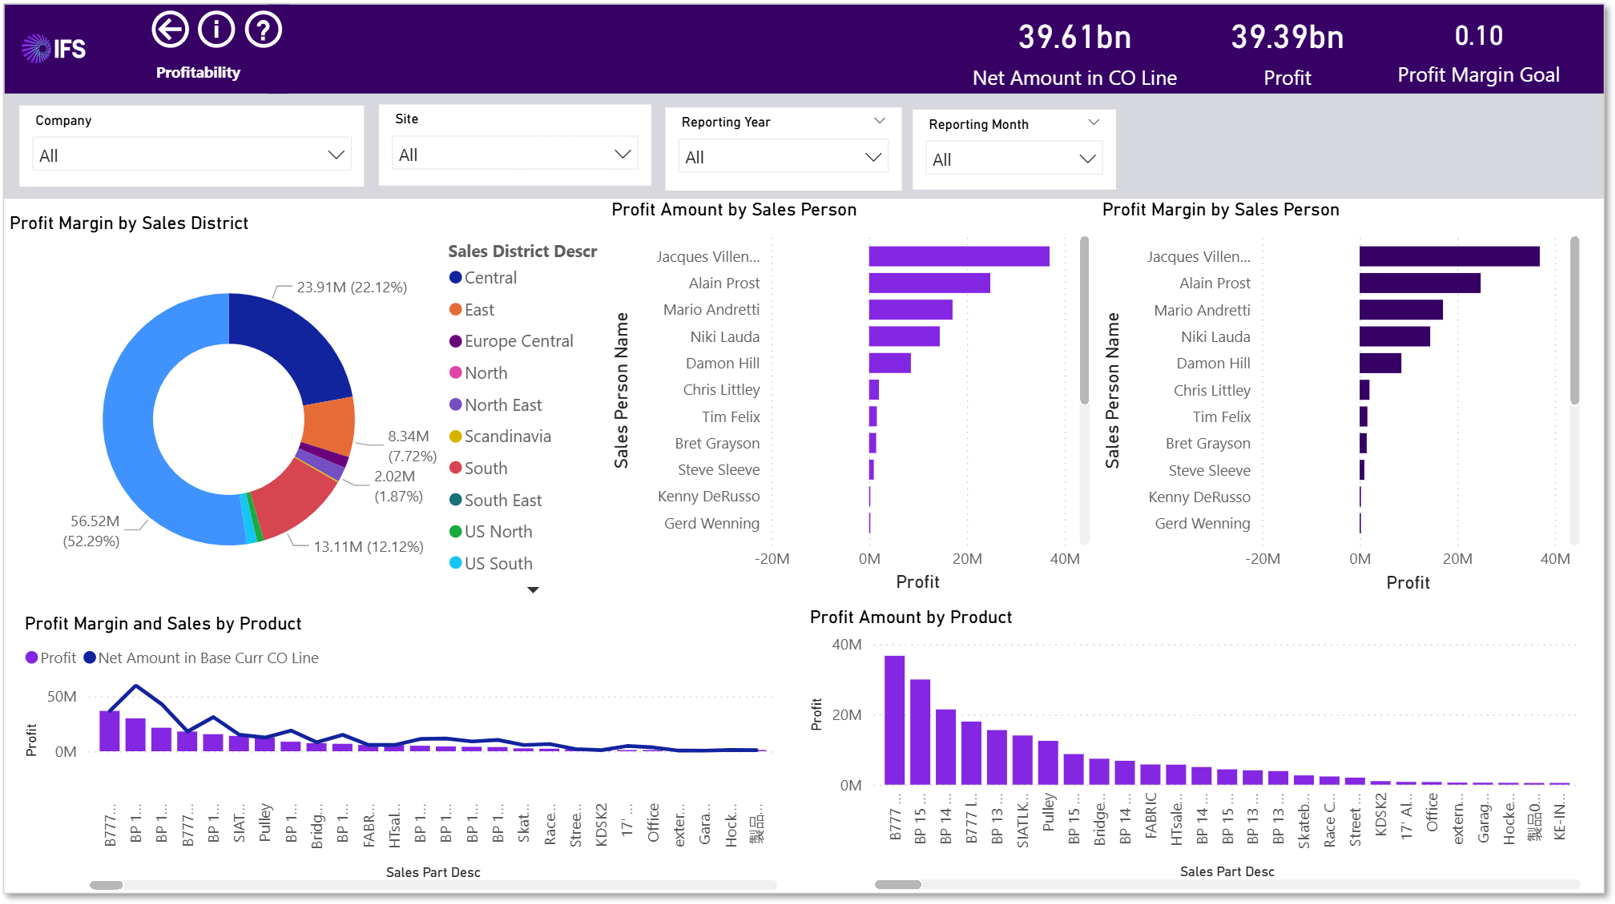1615x904 pixels.
Task: Expand the Company dropdown
Action: click(x=191, y=155)
